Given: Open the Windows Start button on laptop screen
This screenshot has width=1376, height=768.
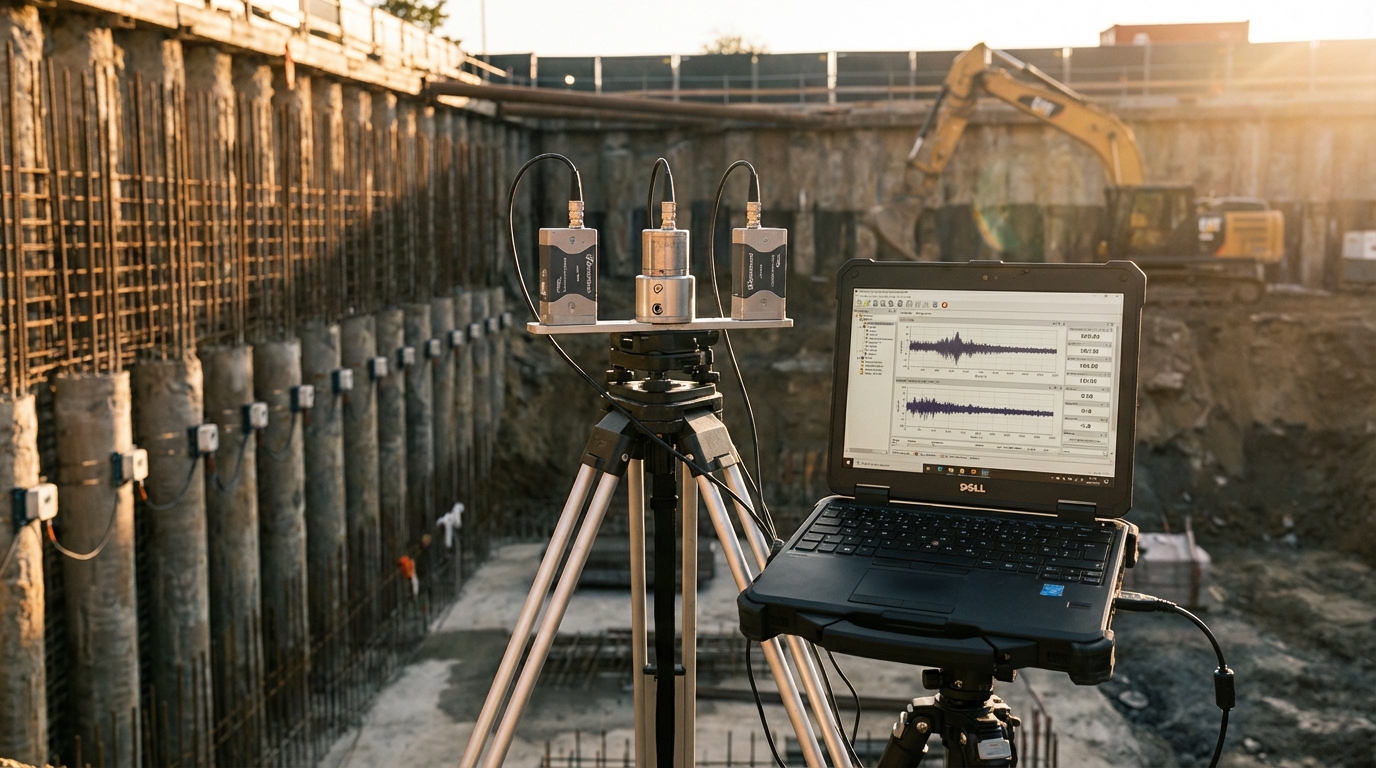Looking at the screenshot, I should (848, 462).
